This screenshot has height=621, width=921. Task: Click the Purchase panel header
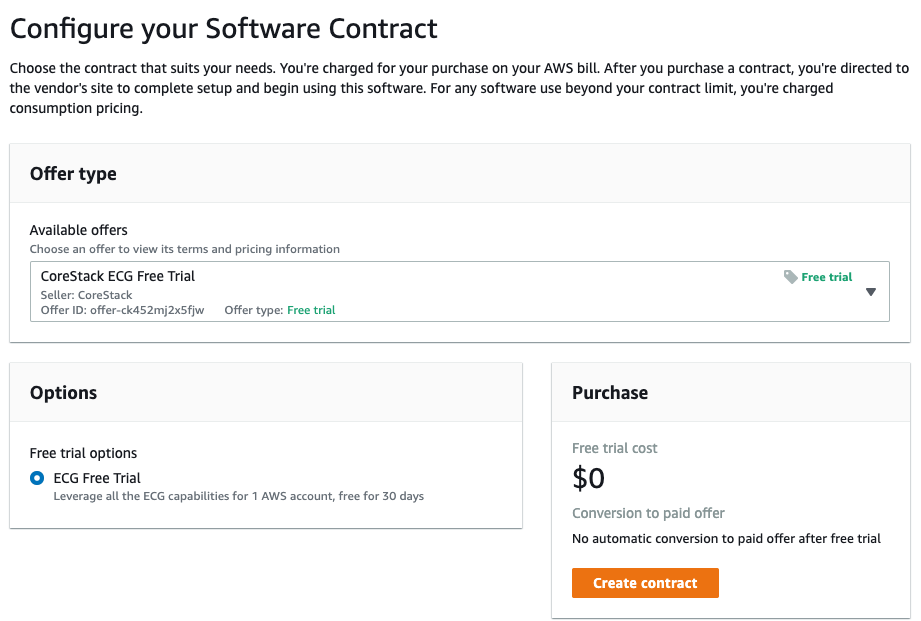point(610,392)
